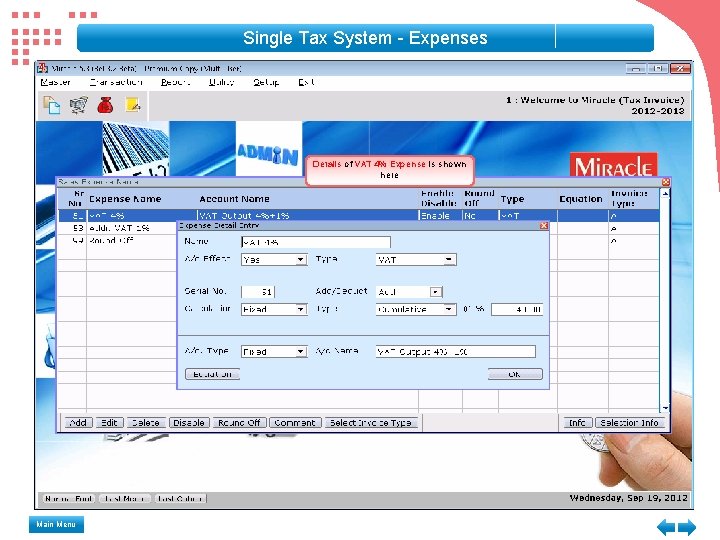Go to the previous slide using the left arrow
This screenshot has width=720, height=540.
tap(666, 527)
